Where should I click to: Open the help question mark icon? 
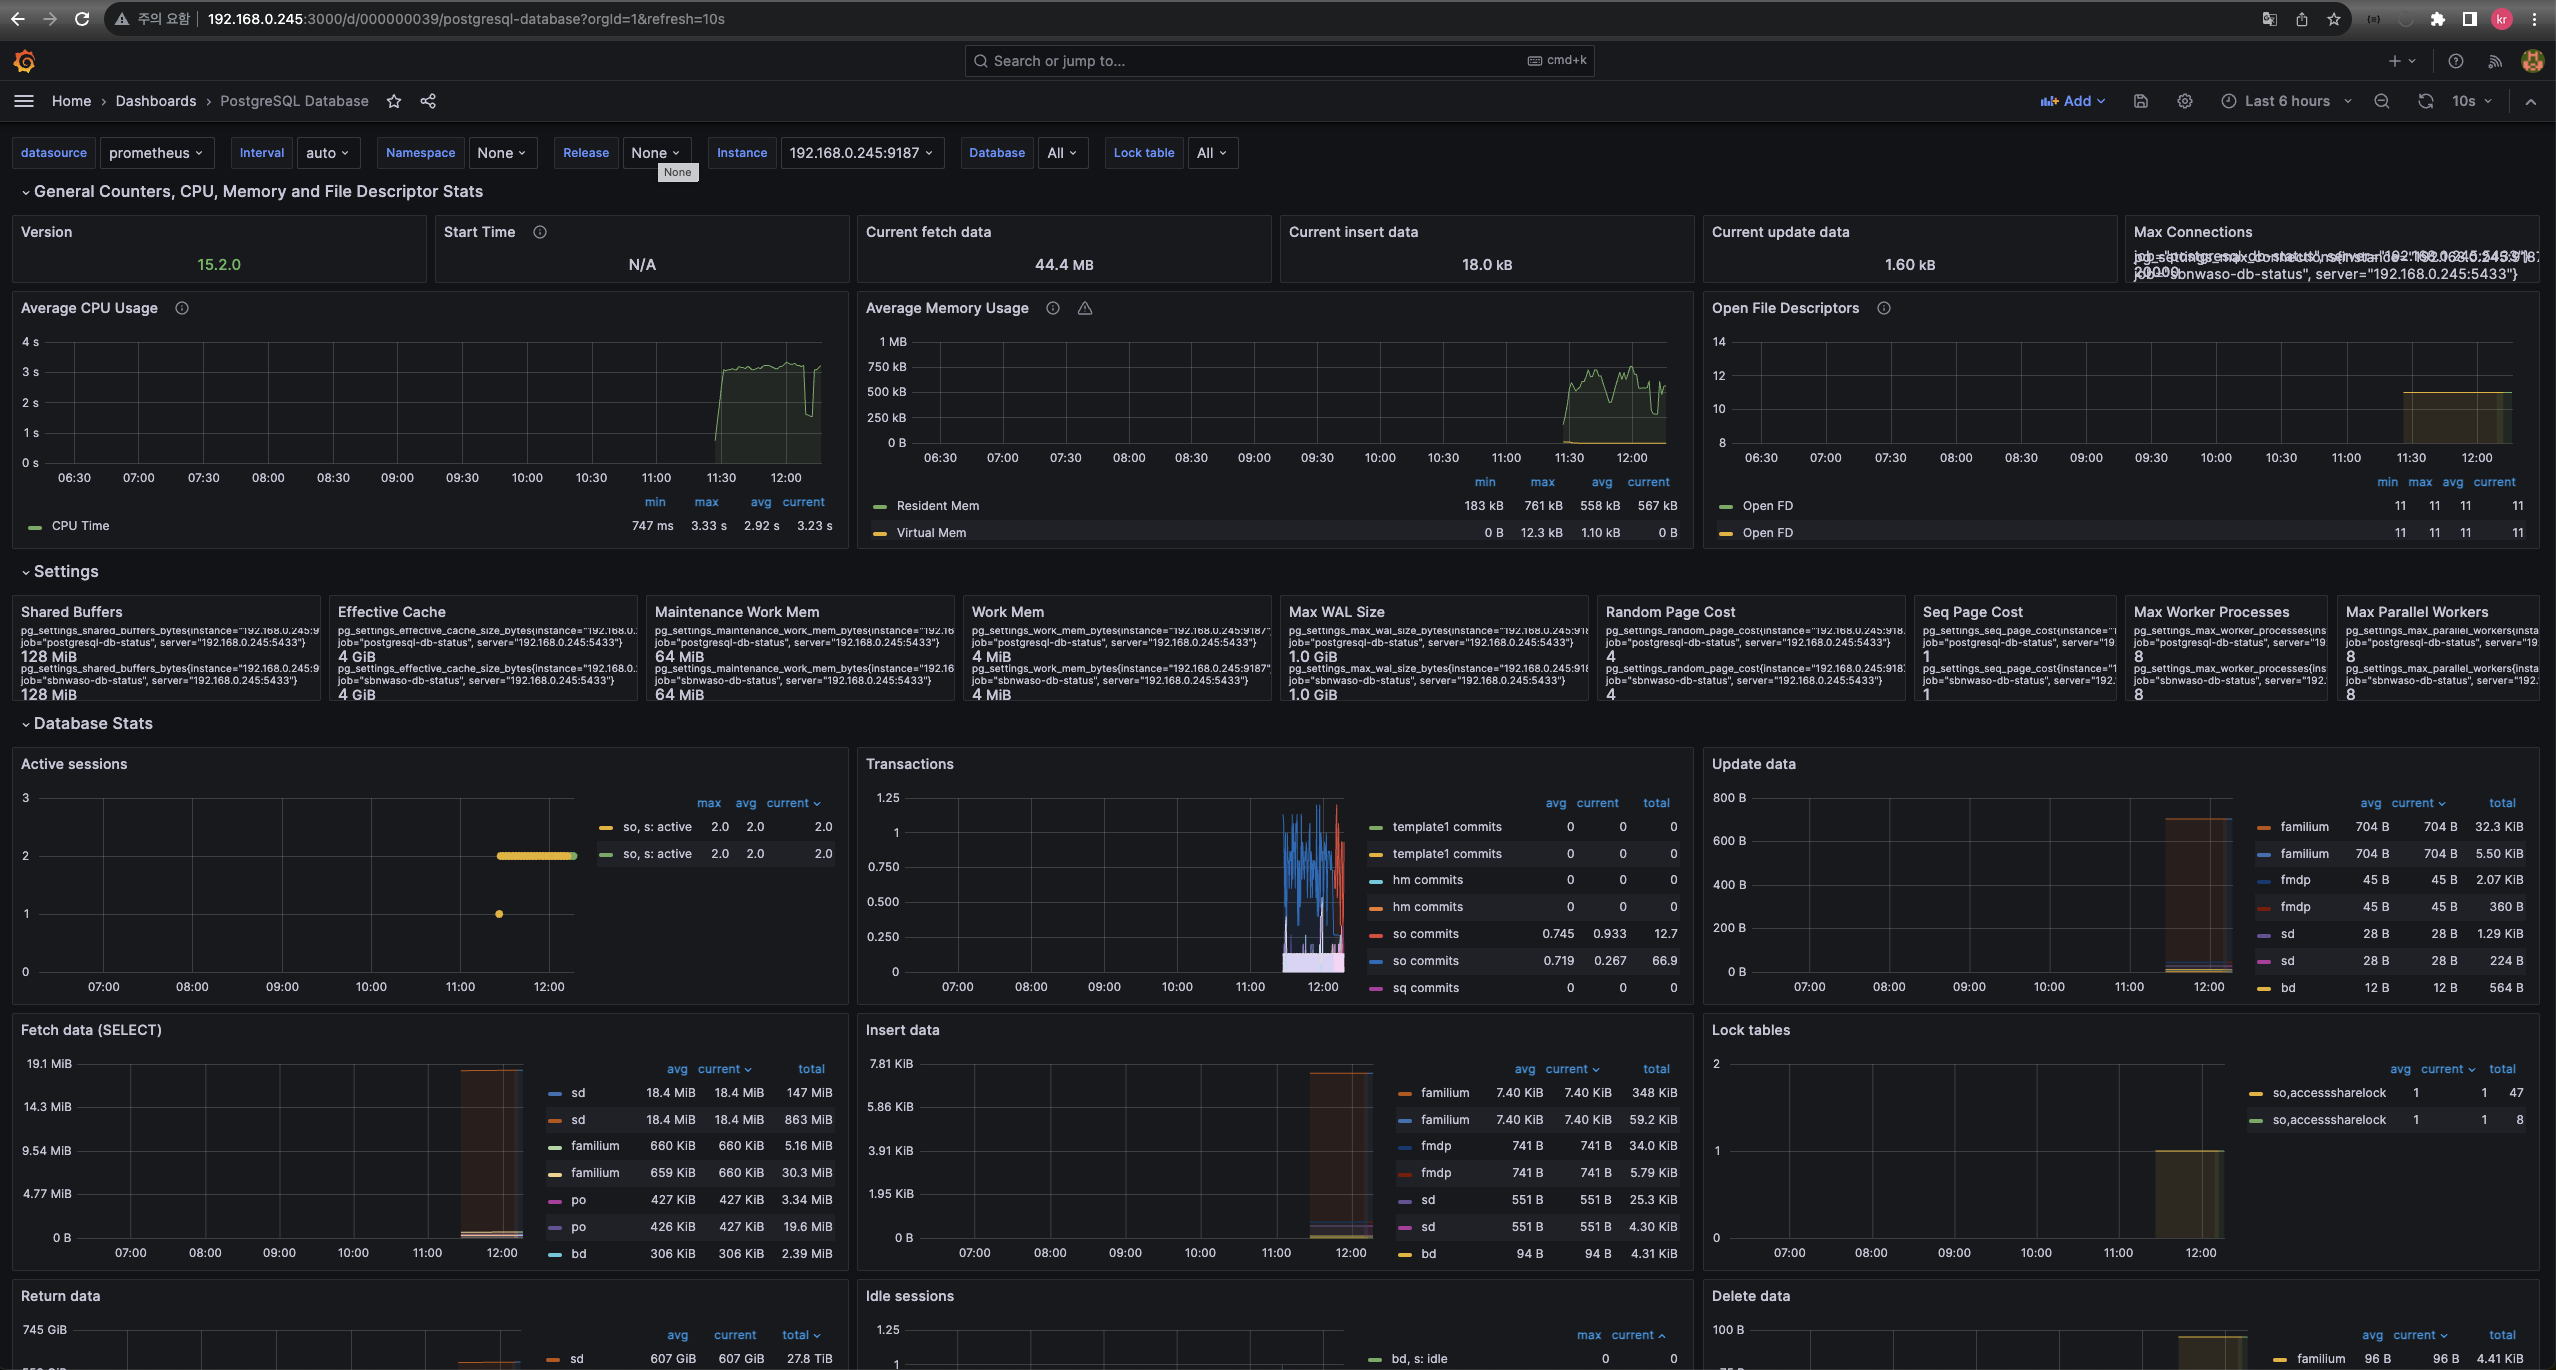(2455, 61)
